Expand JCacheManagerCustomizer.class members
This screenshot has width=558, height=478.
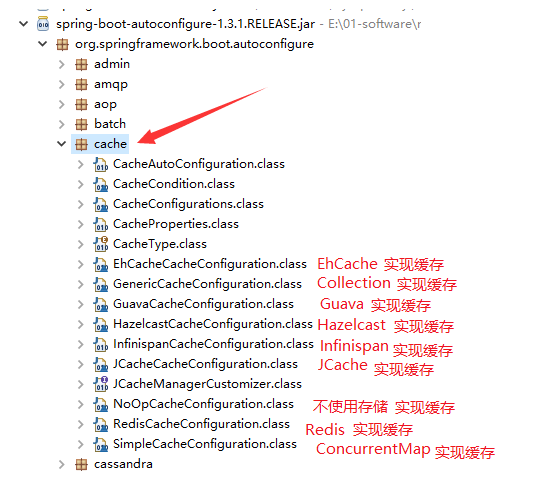(x=81, y=384)
